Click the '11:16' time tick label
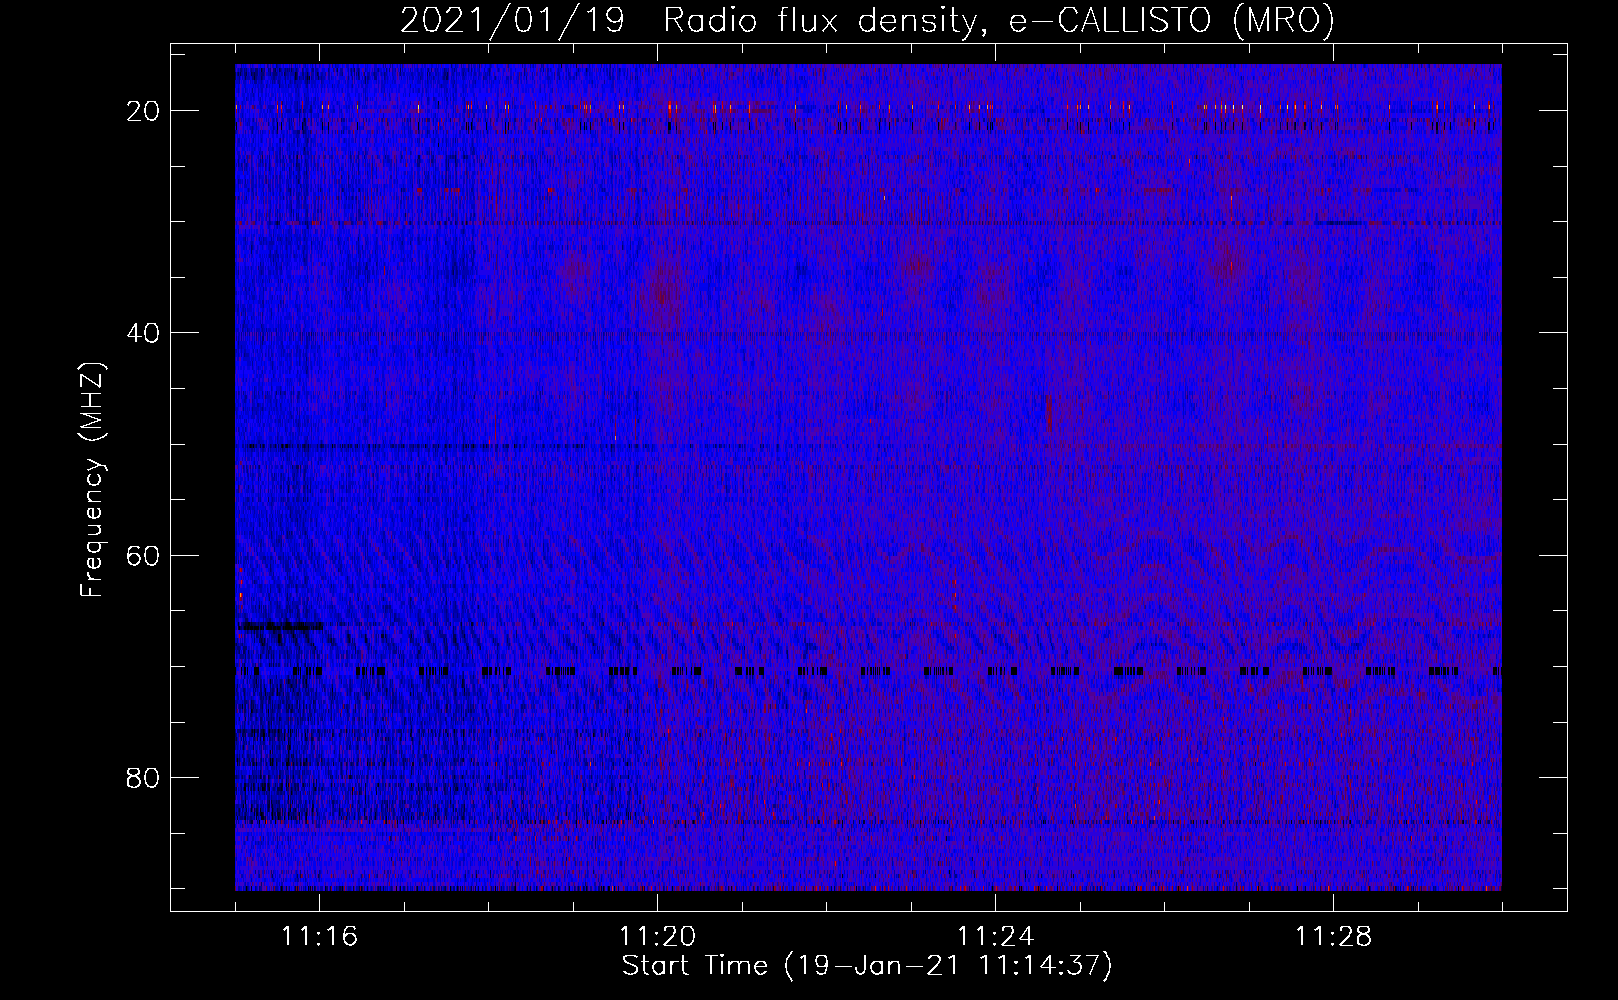 click(x=319, y=937)
